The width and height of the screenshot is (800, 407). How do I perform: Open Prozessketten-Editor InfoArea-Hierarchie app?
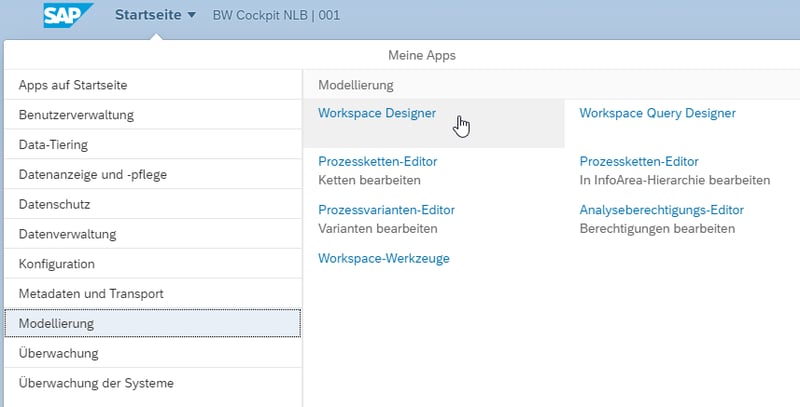pyautogui.click(x=639, y=162)
